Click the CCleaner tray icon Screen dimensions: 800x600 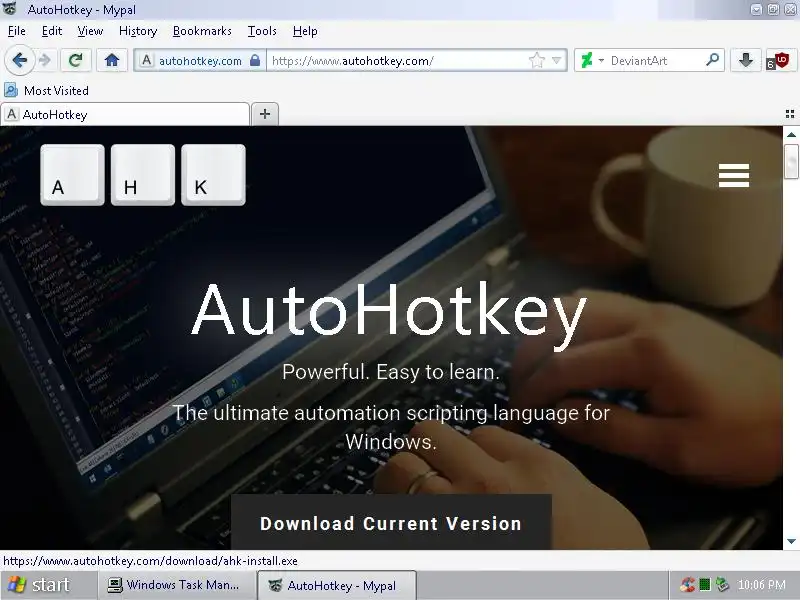pyautogui.click(x=687, y=585)
